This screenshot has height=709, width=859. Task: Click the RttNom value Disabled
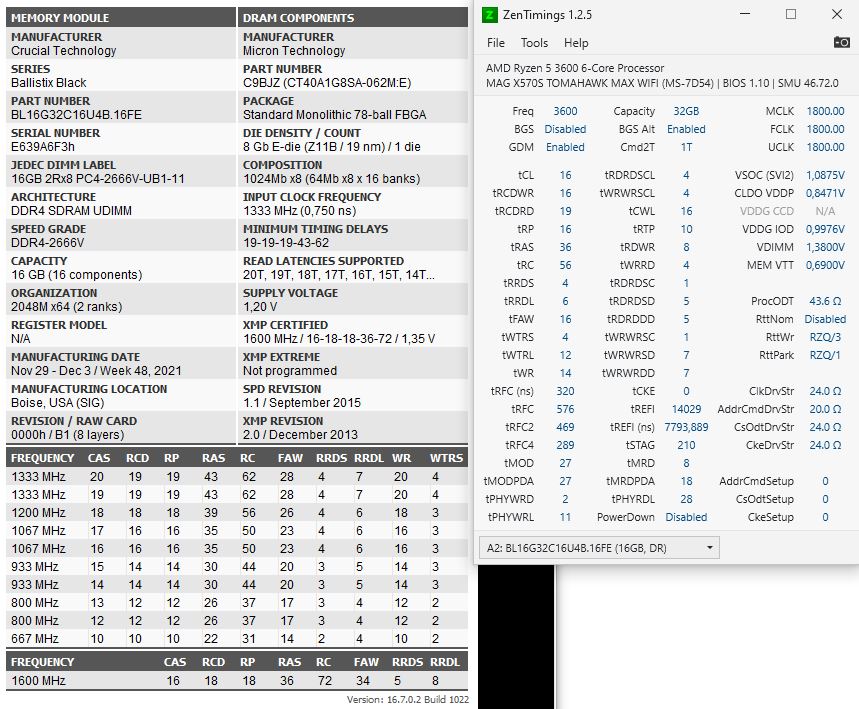(x=825, y=319)
